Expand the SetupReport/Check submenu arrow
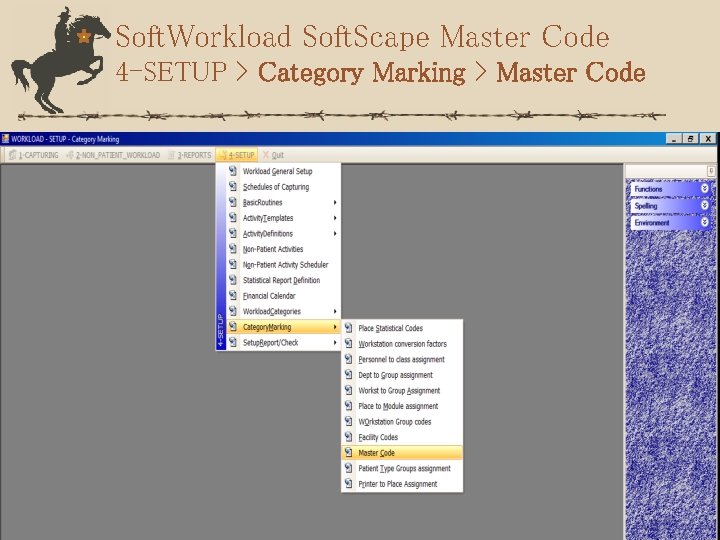The width and height of the screenshot is (720, 540). 335,343
